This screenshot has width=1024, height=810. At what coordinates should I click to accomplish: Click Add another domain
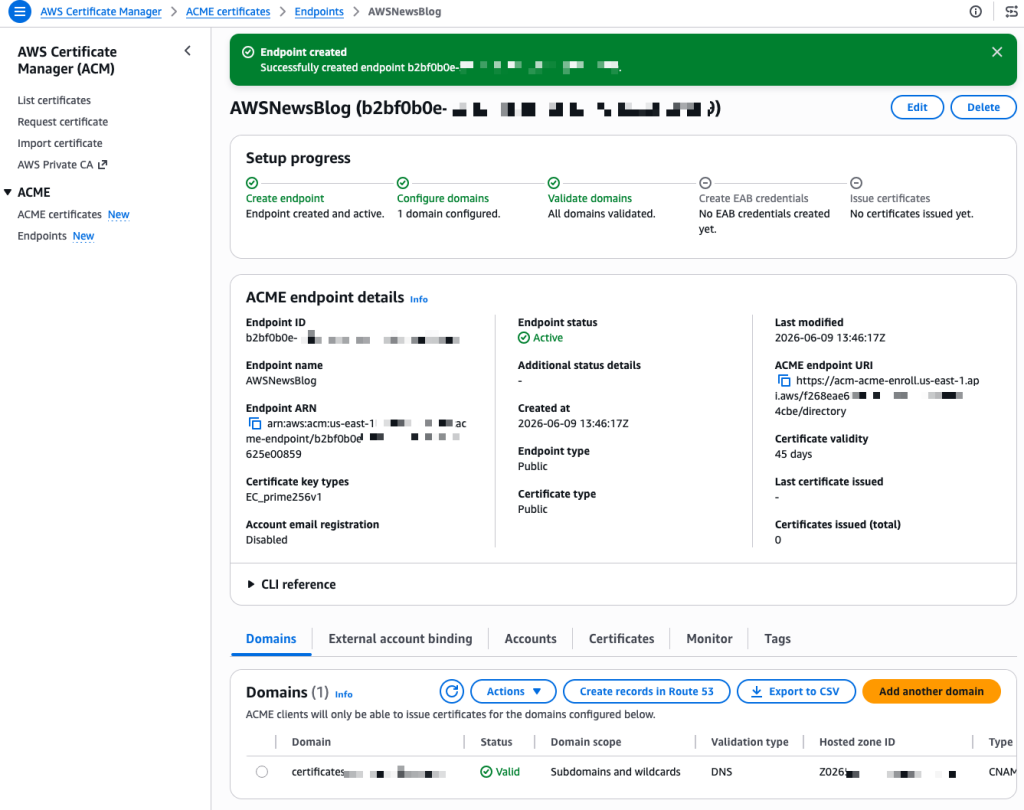[931, 691]
